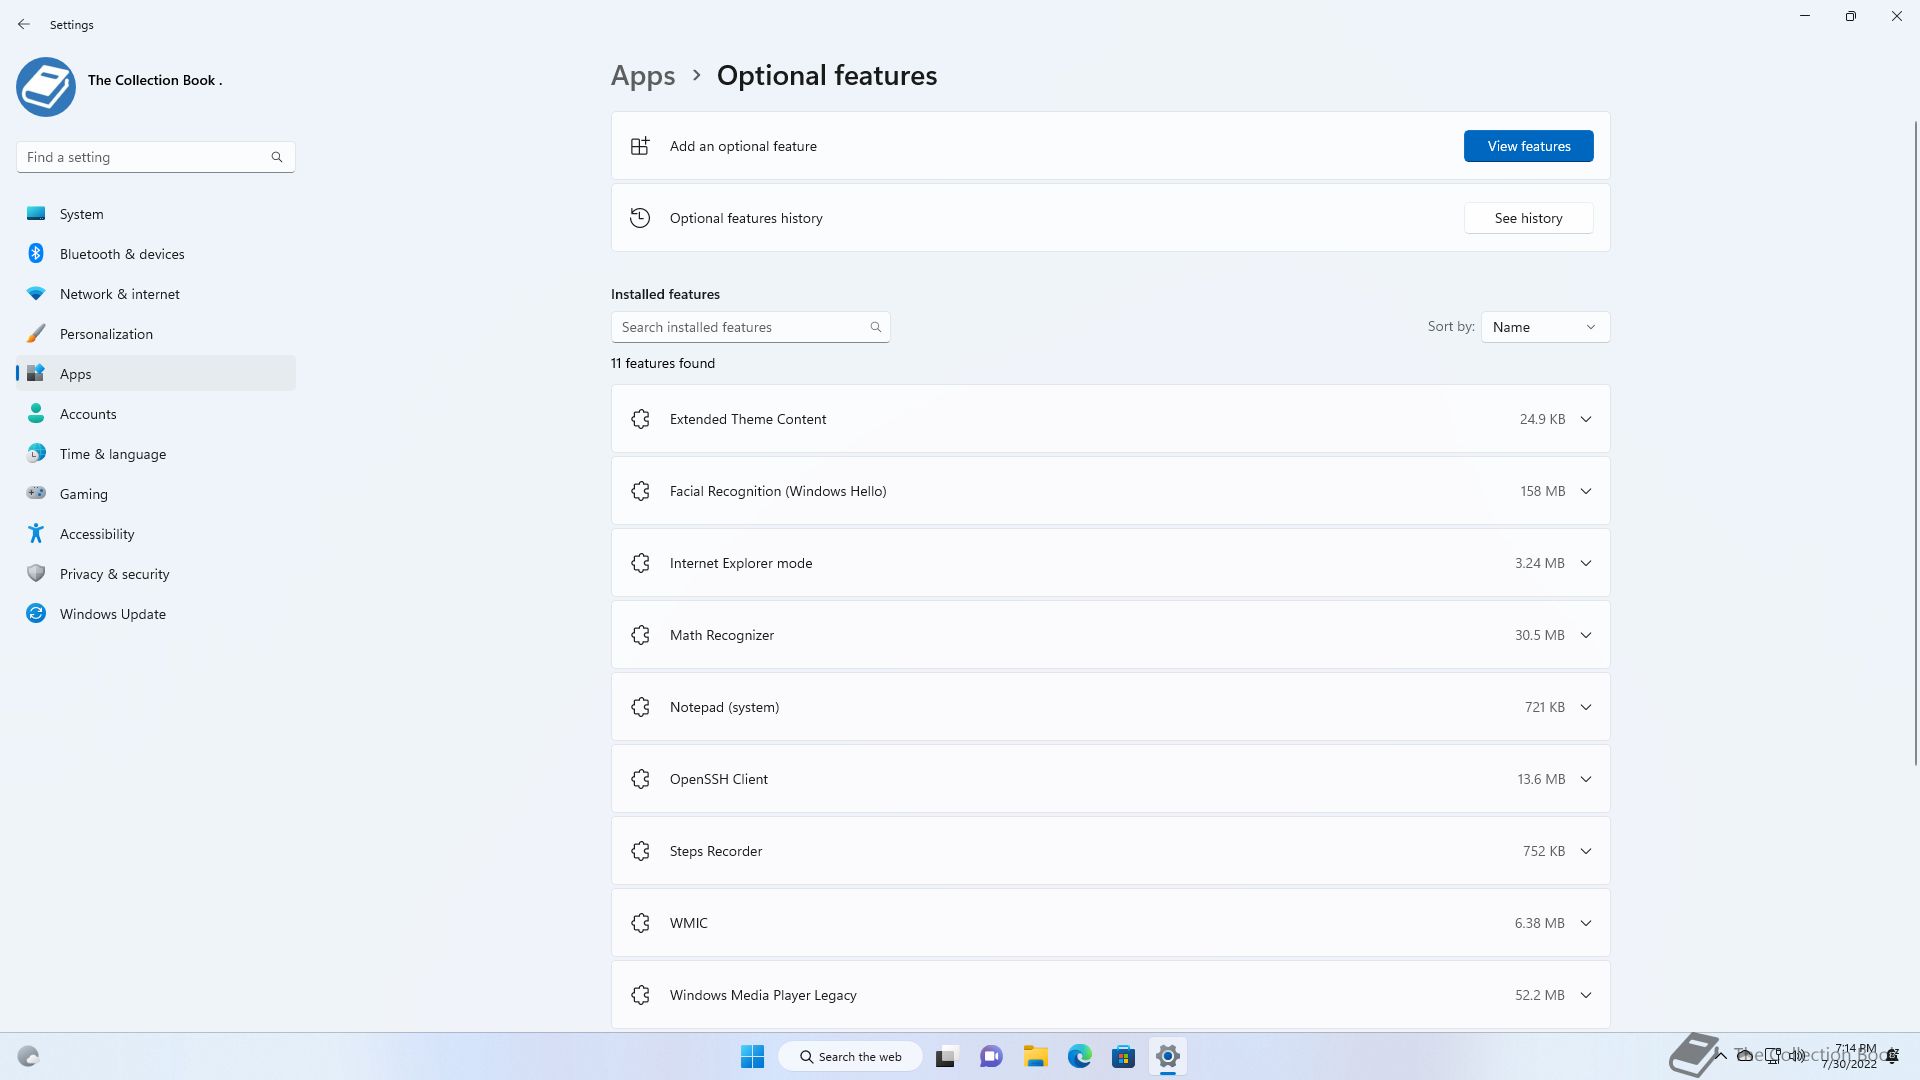Viewport: 1920px width, 1080px height.
Task: Click the profile avatar picture
Action: tap(46, 87)
